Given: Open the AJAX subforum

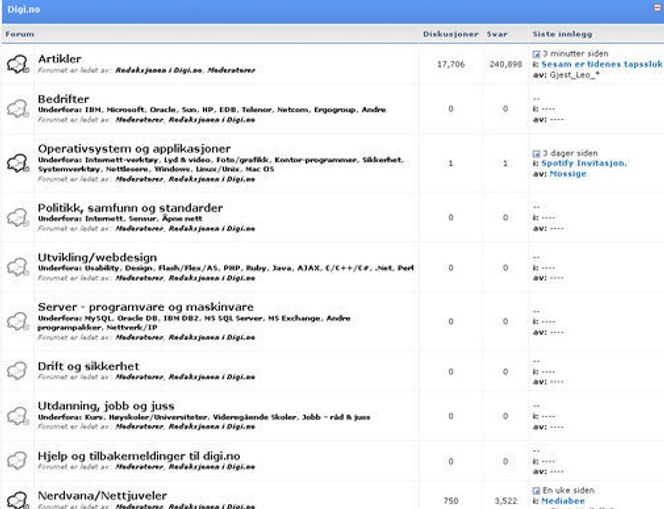Looking at the screenshot, I should tap(307, 268).
